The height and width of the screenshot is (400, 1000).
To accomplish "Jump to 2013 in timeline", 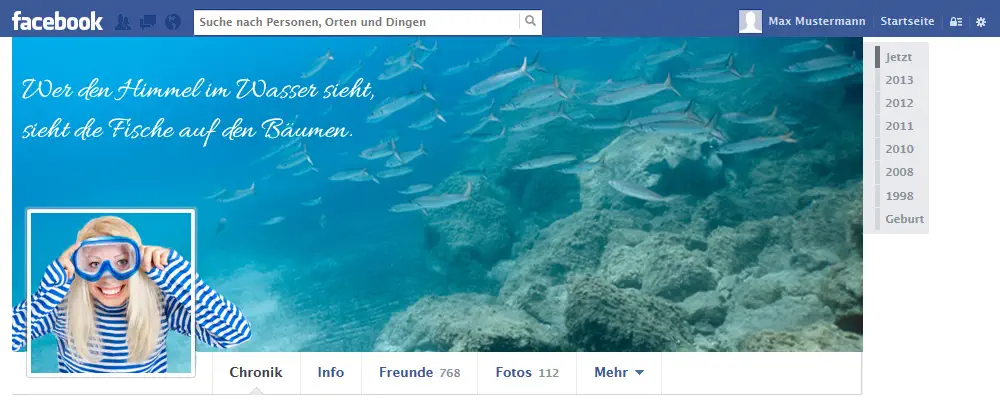I will (x=899, y=80).
